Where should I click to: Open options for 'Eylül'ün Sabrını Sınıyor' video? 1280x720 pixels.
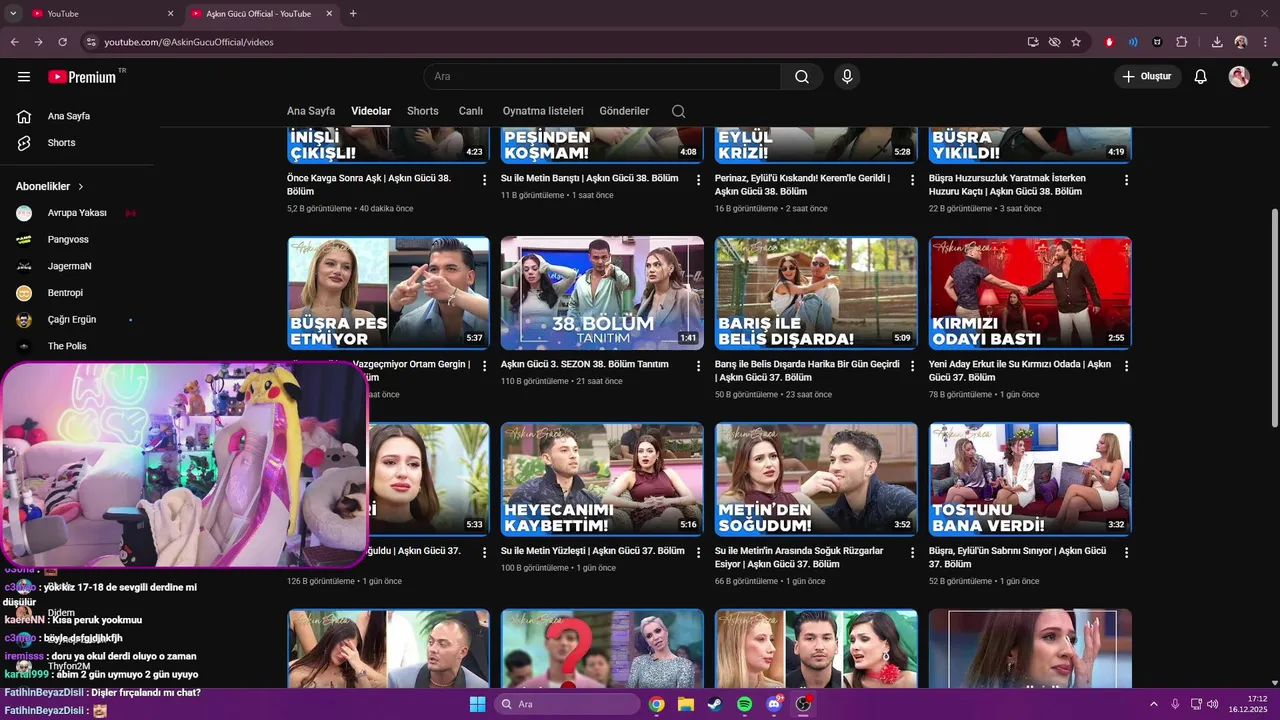tap(1127, 552)
